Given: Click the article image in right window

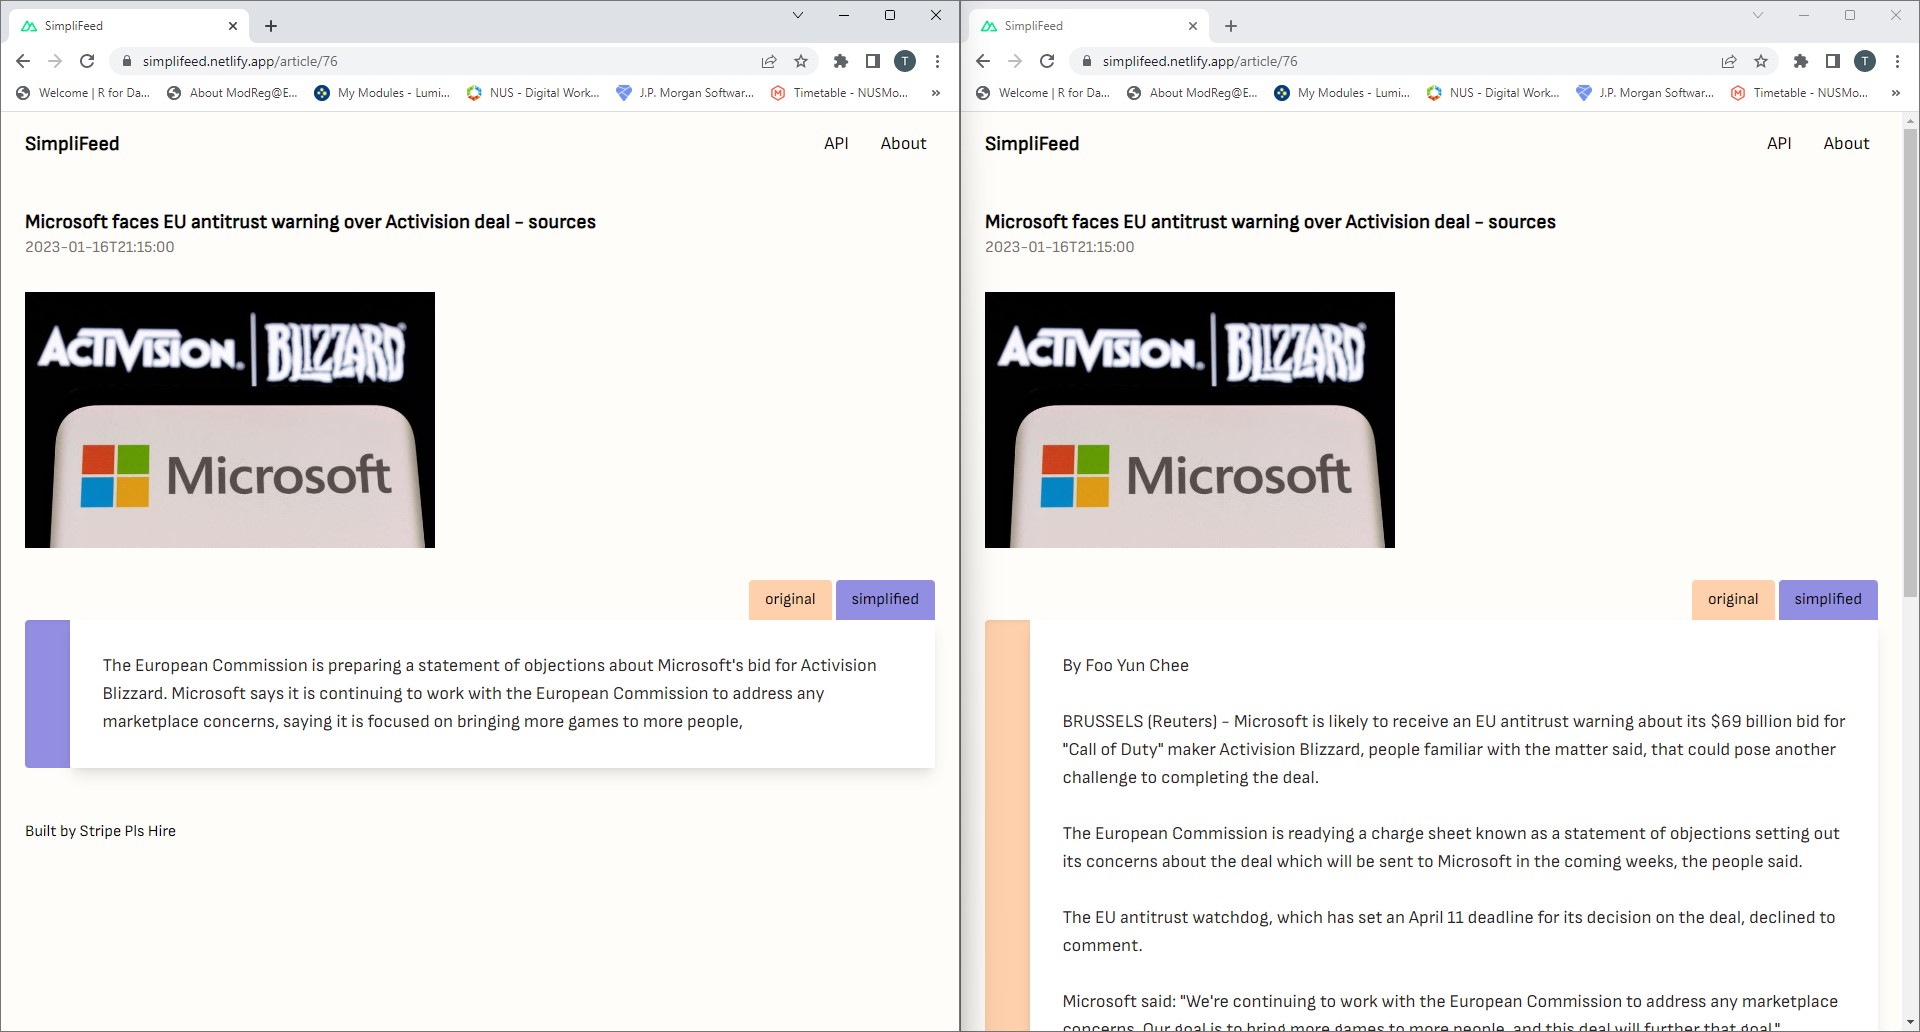Looking at the screenshot, I should click(1190, 420).
